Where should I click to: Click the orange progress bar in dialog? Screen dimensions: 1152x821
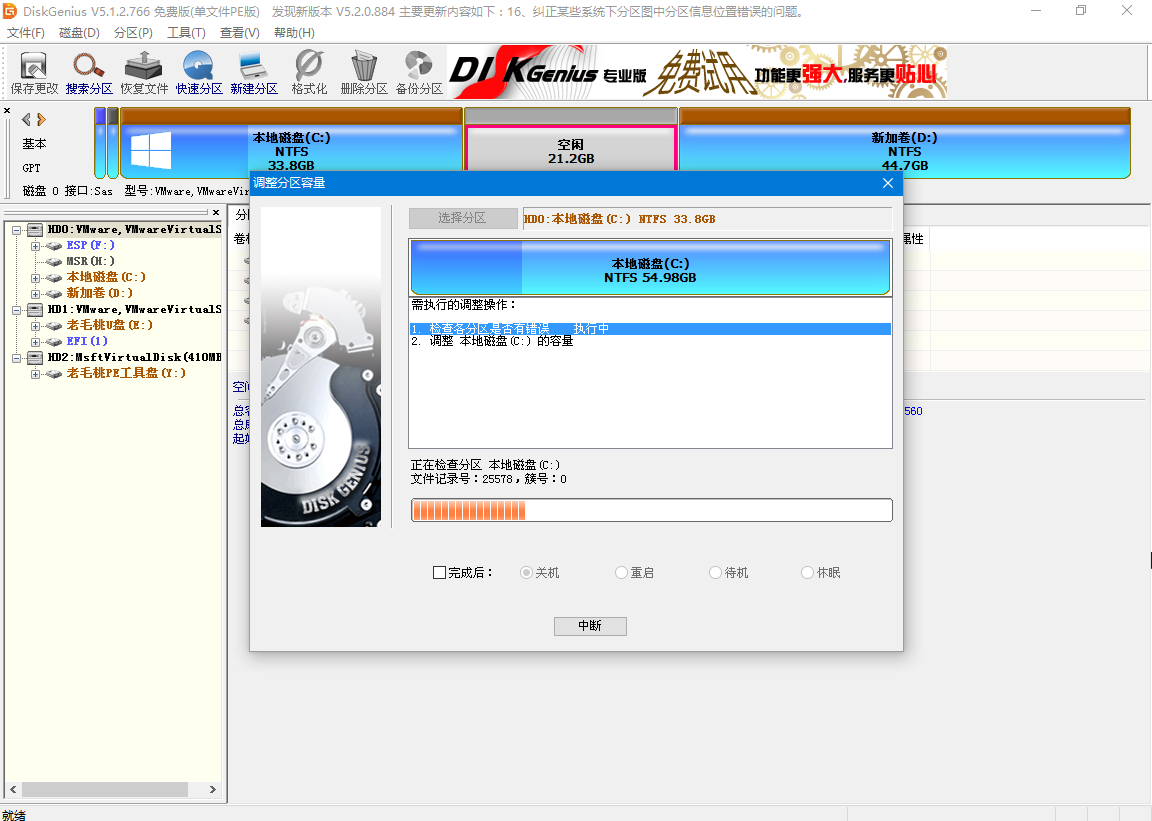[x=651, y=510]
